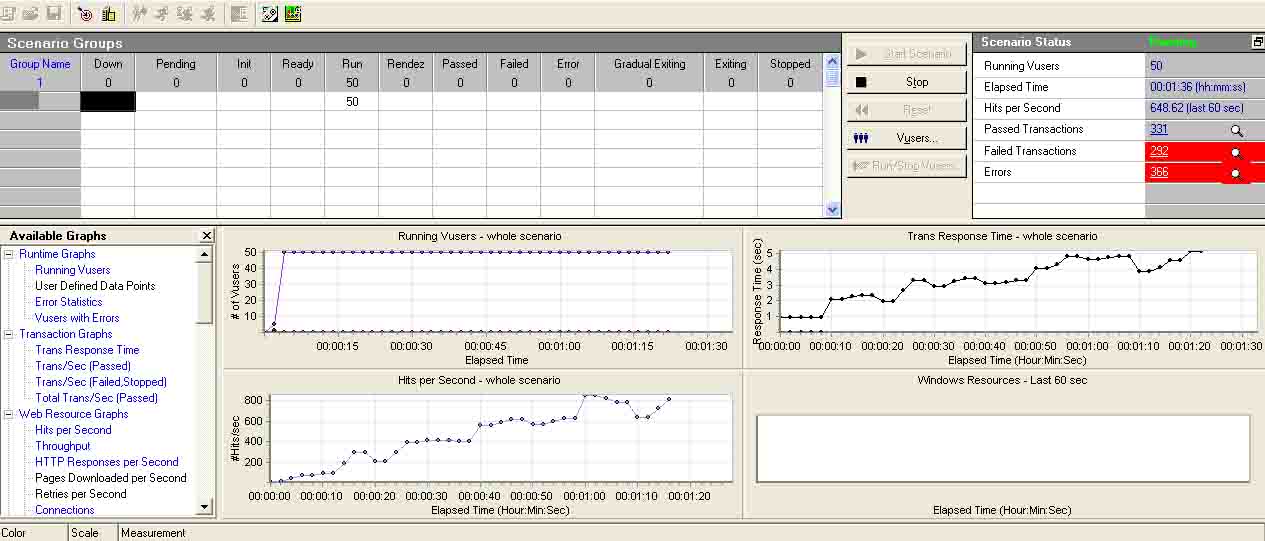Select Error Statistics graph
1265x541 pixels.
(68, 302)
